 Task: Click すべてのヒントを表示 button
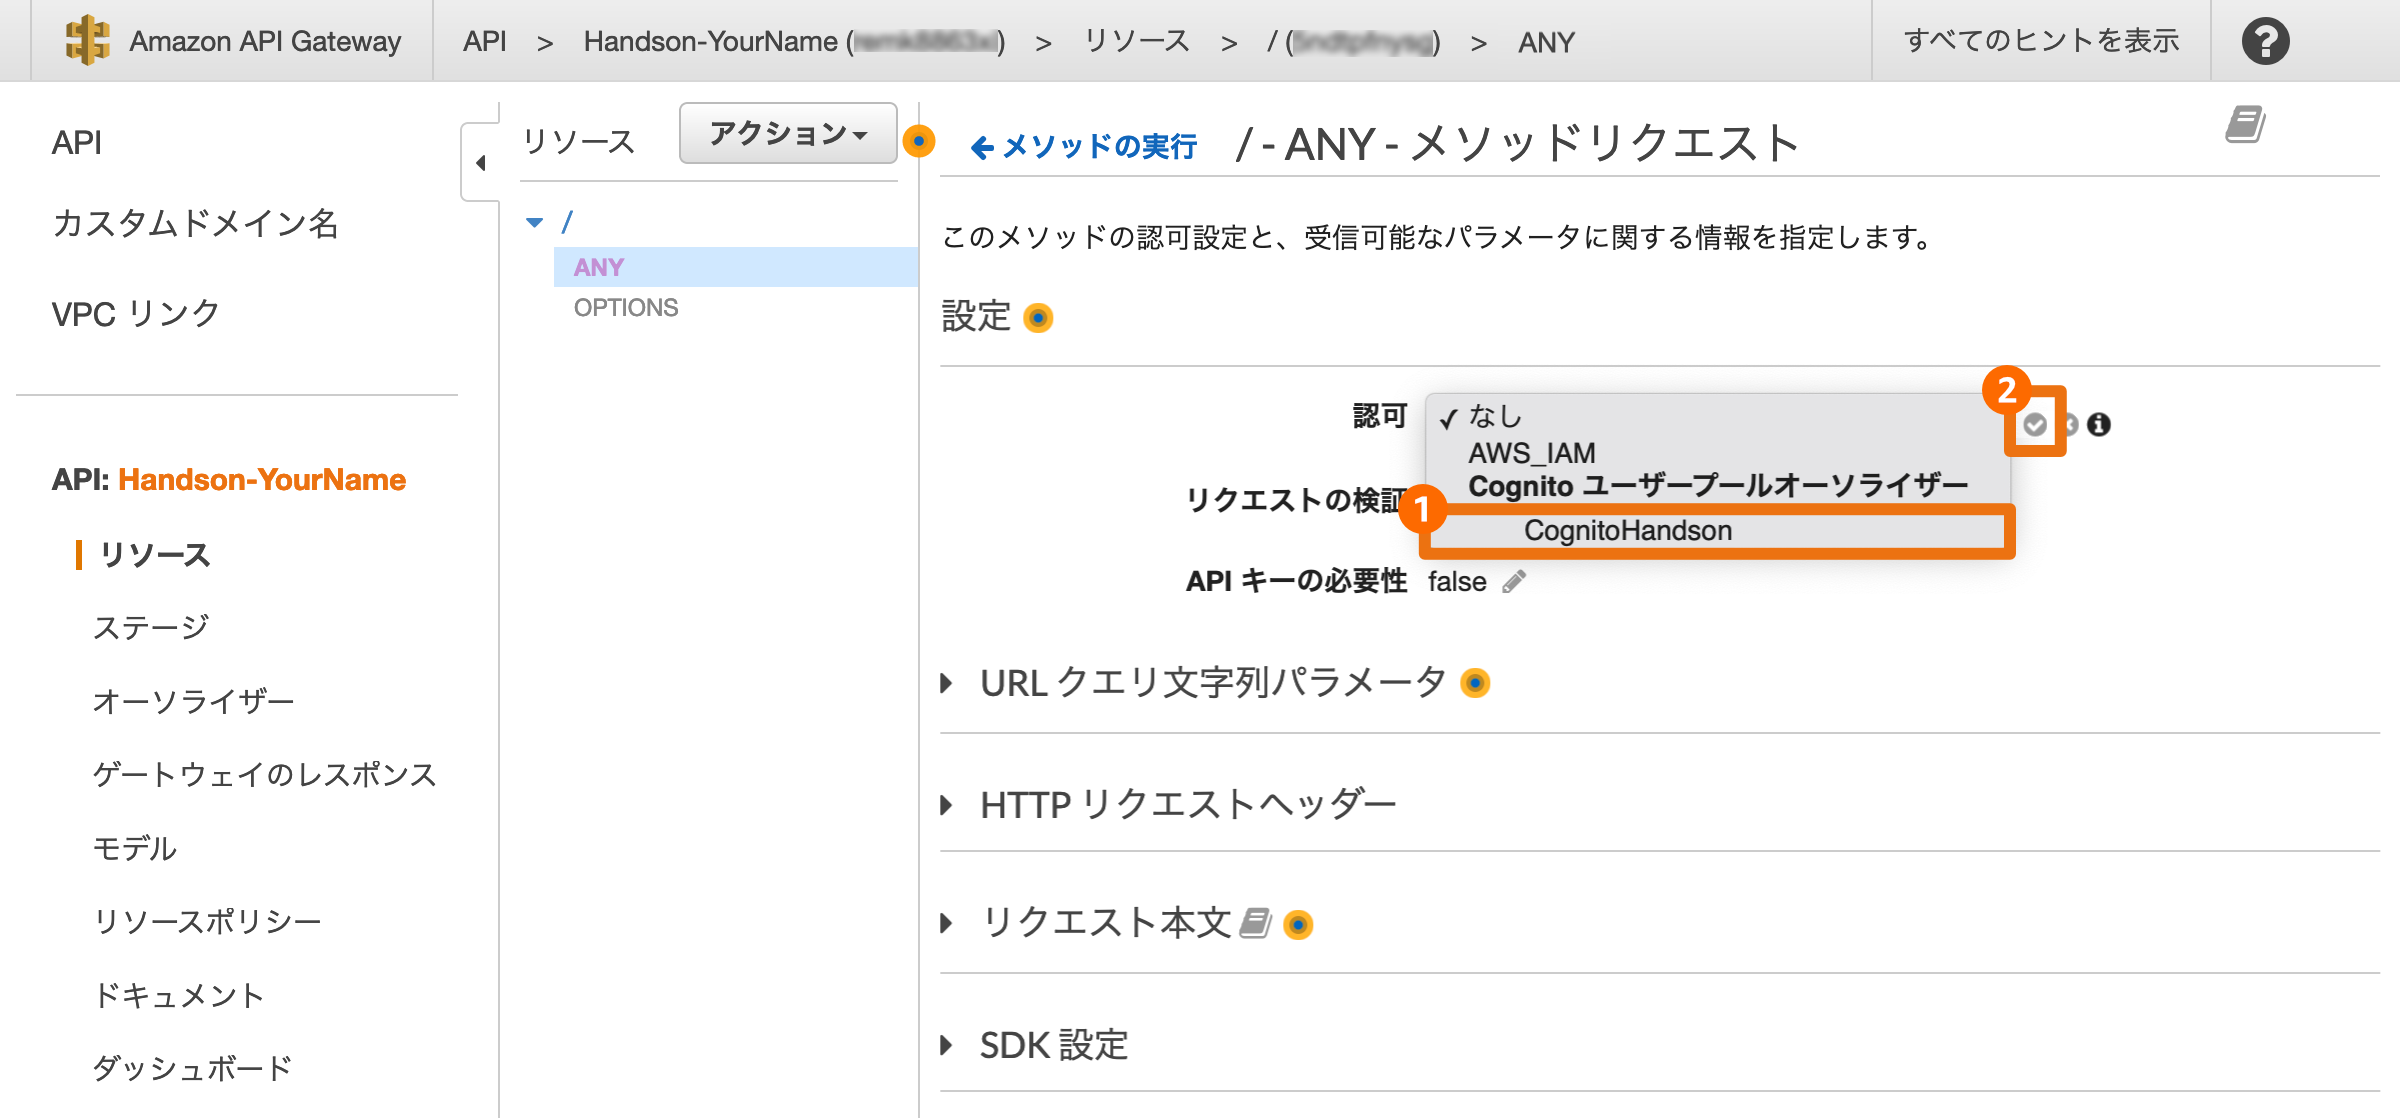[2041, 41]
